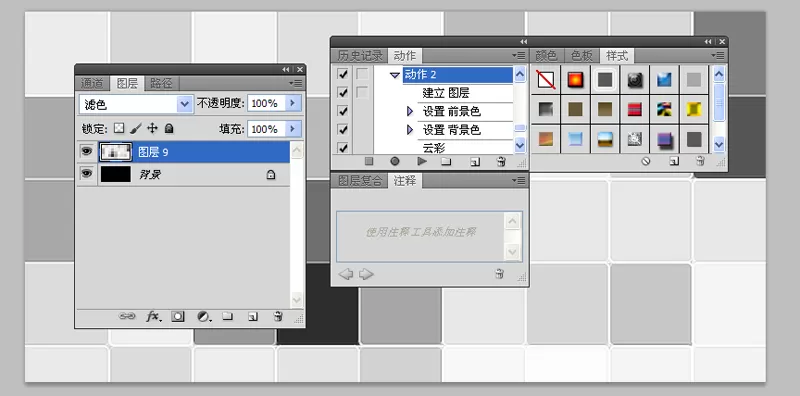Switch to the 通道 channels tab
Image resolution: width=800 pixels, height=396 pixels.
pos(92,83)
